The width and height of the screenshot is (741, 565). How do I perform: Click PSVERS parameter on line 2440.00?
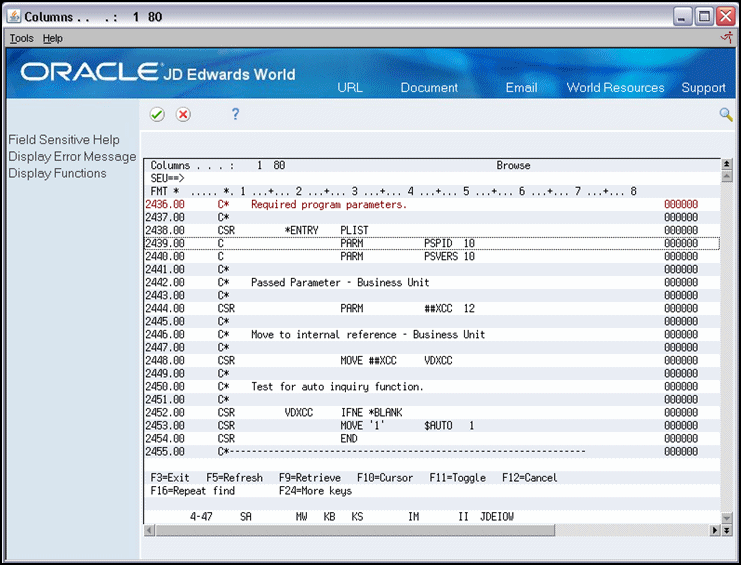coord(441,256)
